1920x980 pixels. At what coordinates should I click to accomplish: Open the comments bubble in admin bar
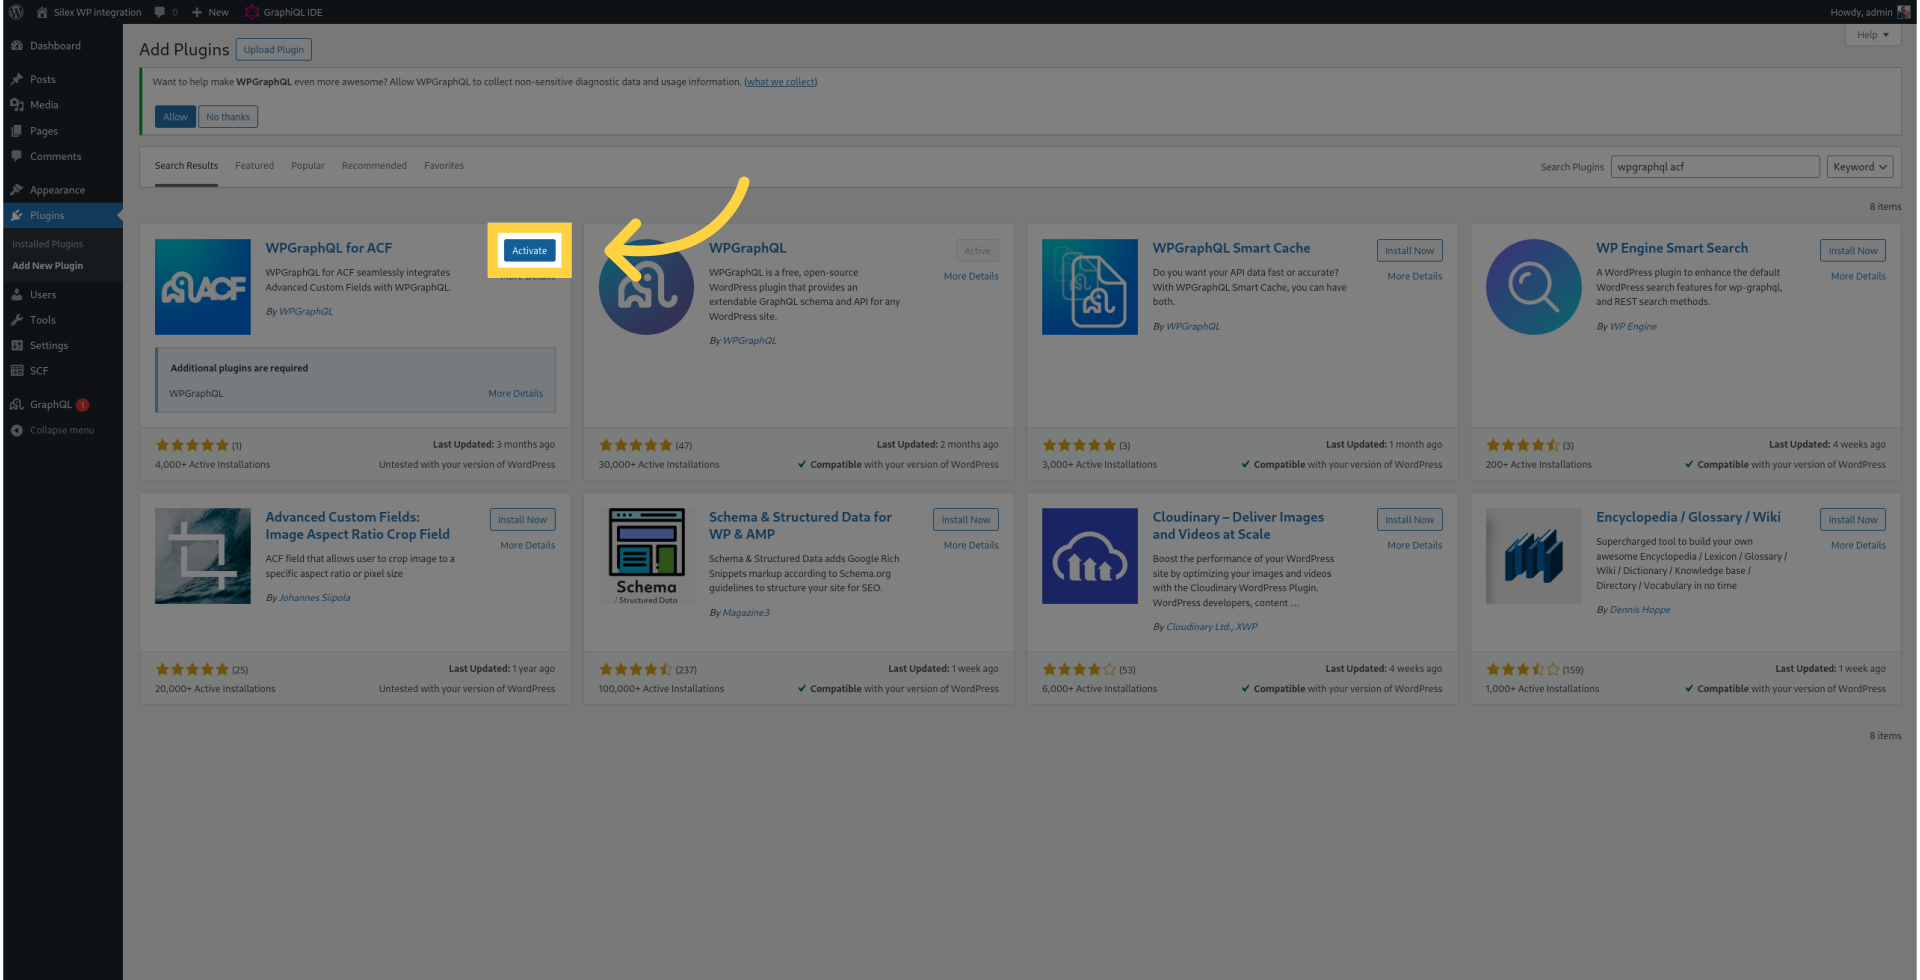(x=166, y=12)
